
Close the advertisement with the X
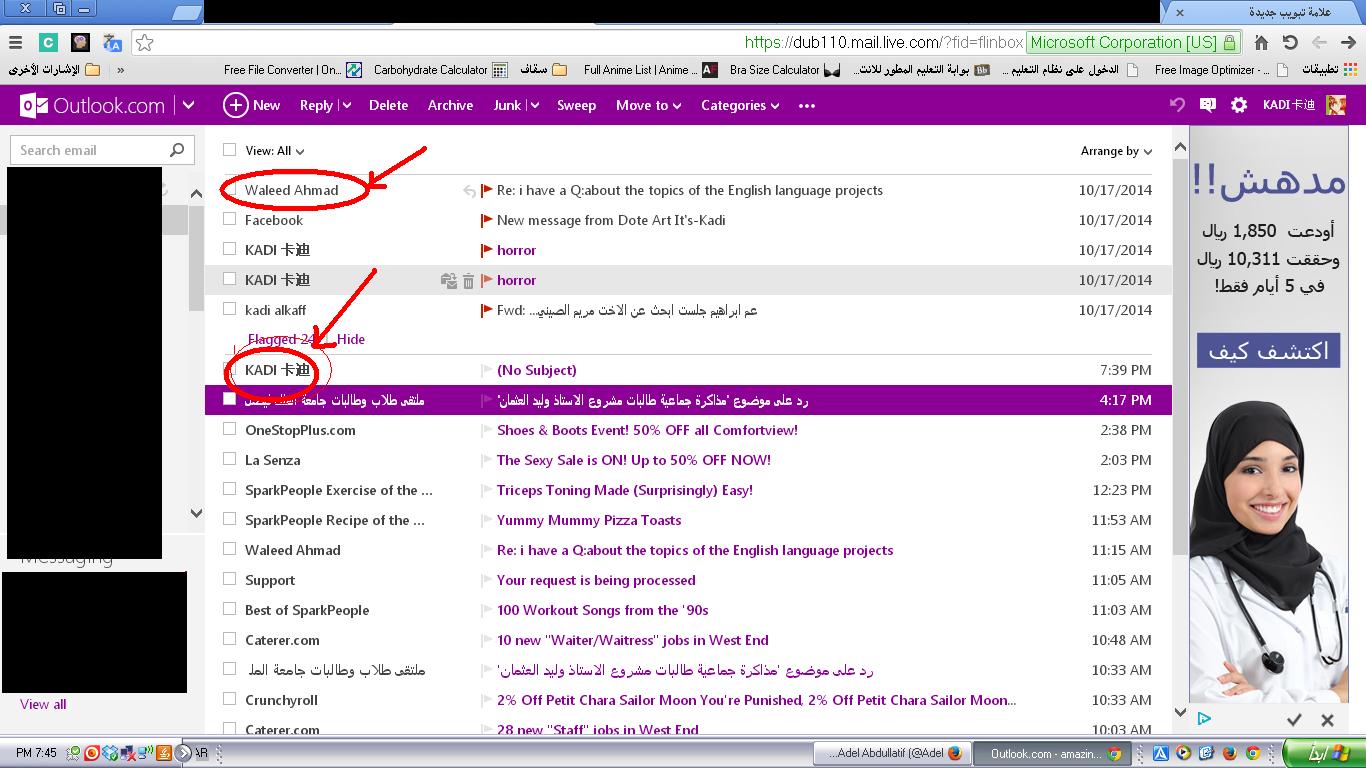pyautogui.click(x=1327, y=719)
